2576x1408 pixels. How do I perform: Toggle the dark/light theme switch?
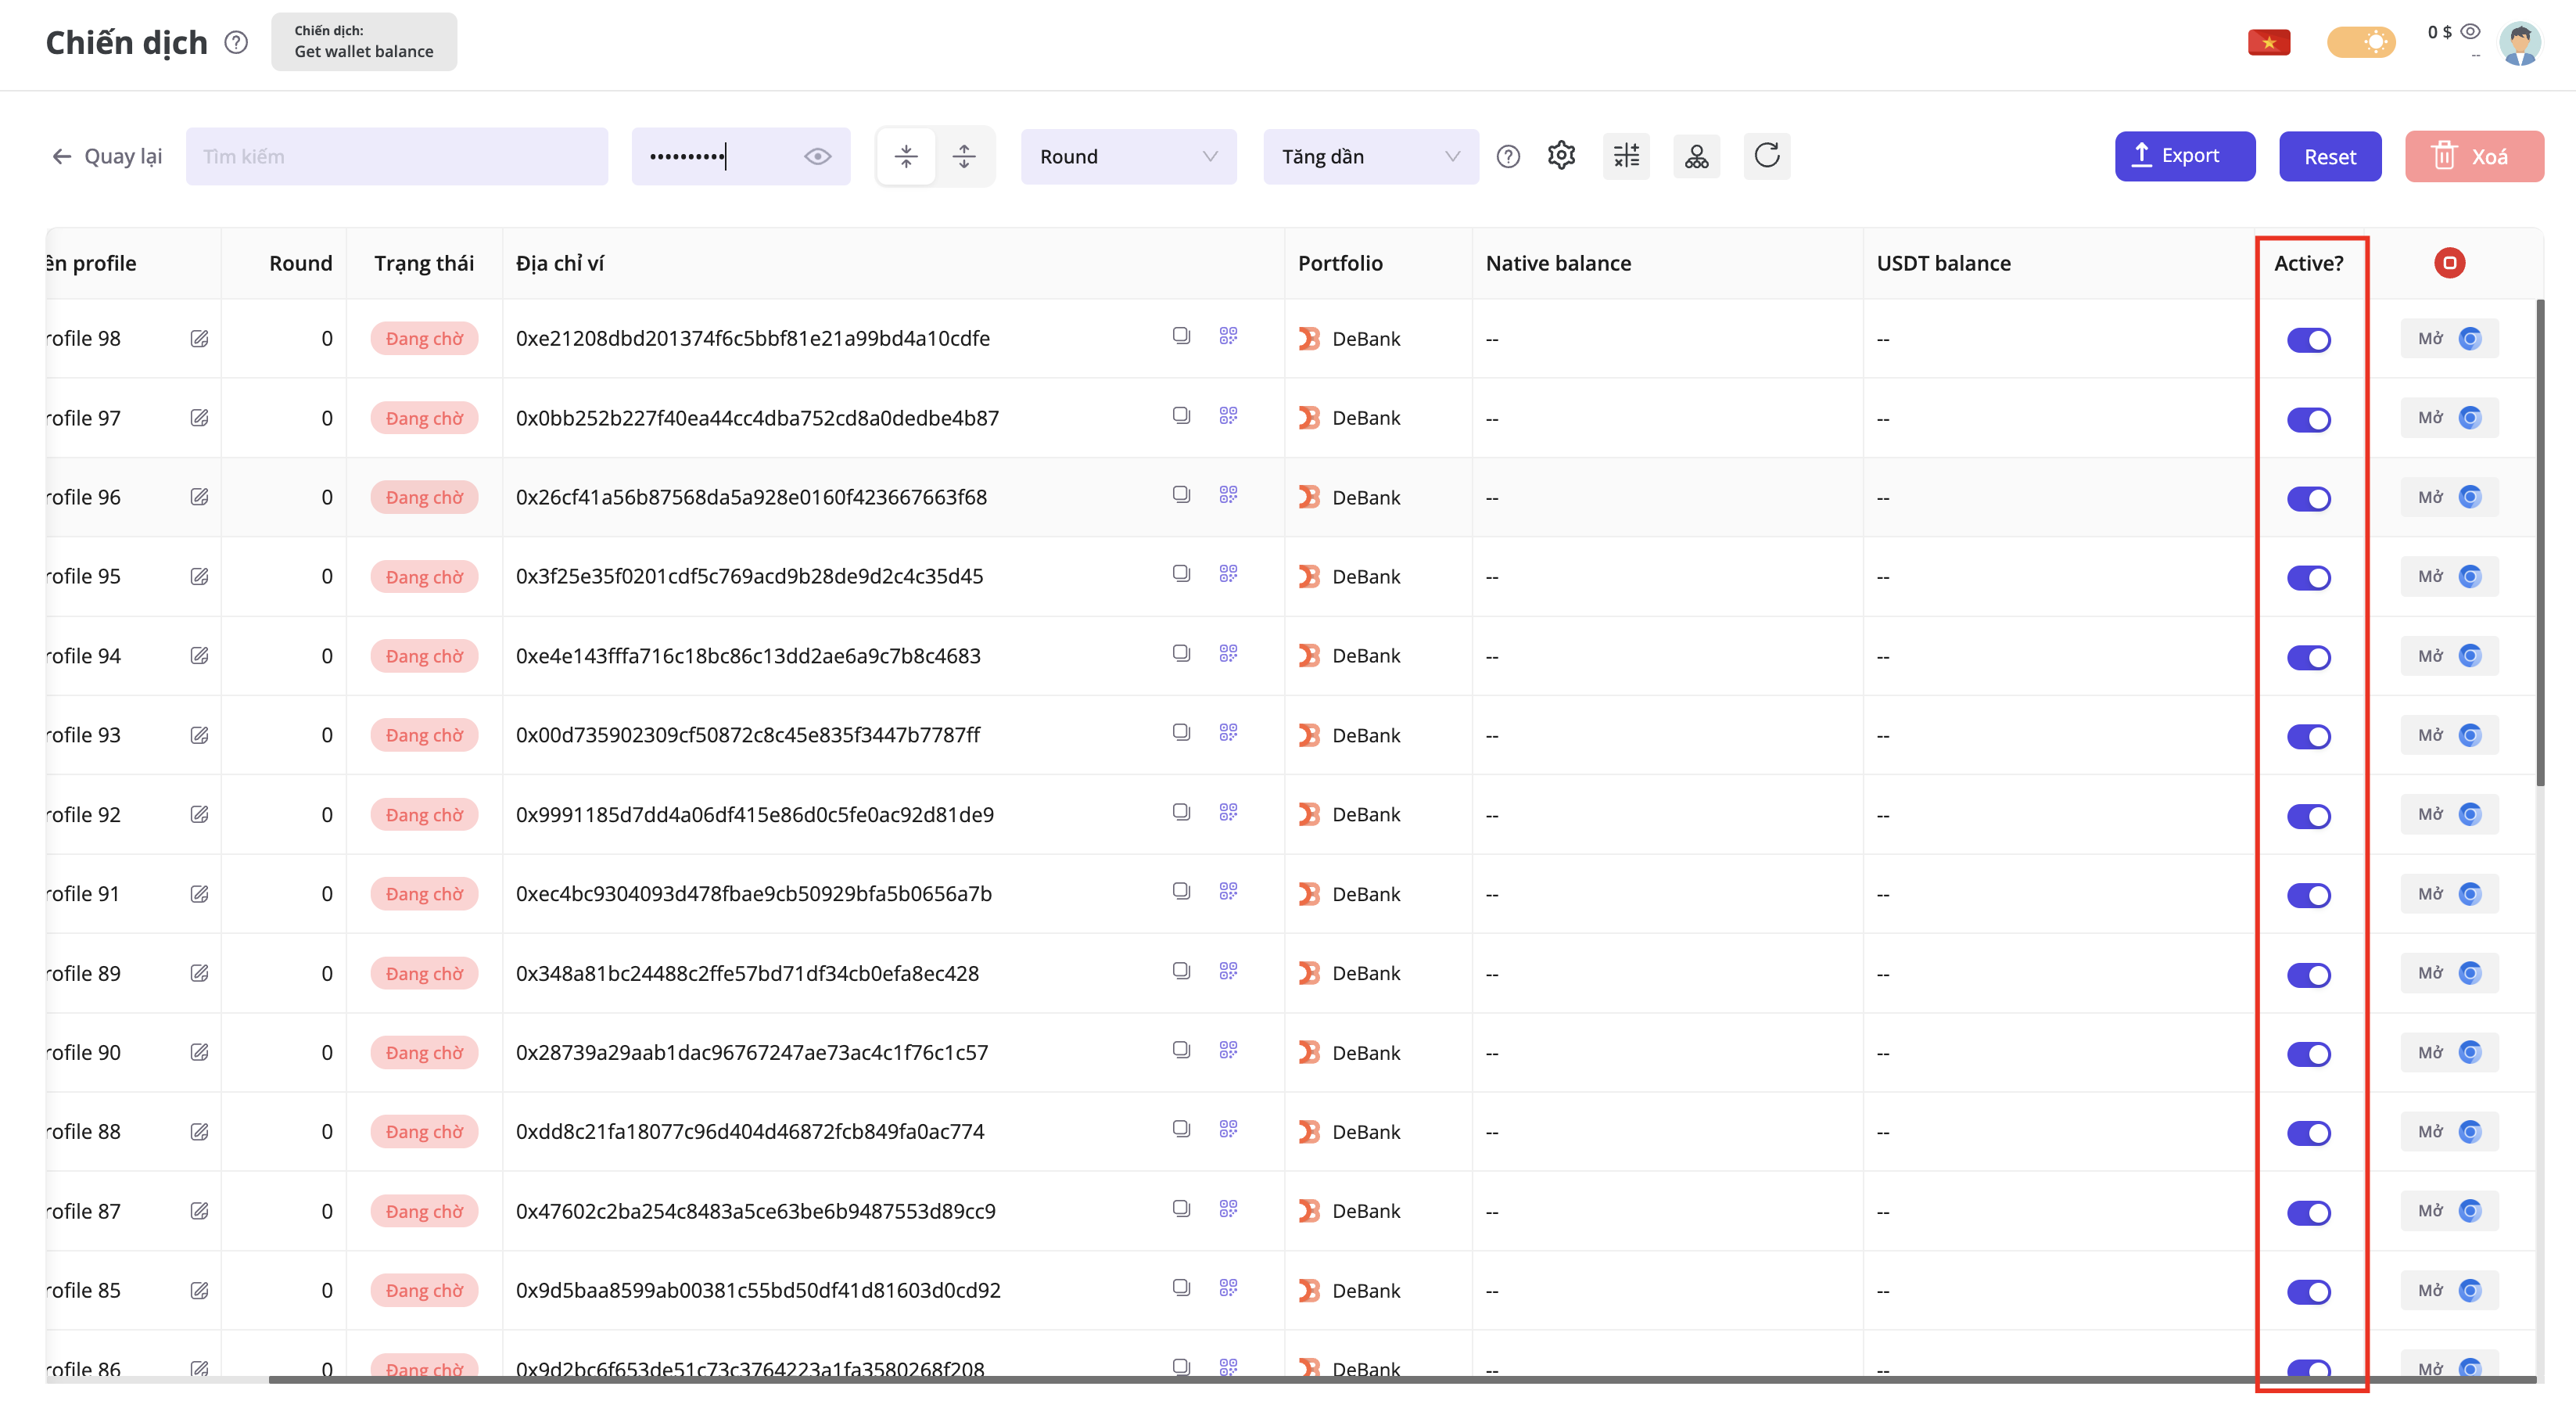click(2361, 42)
